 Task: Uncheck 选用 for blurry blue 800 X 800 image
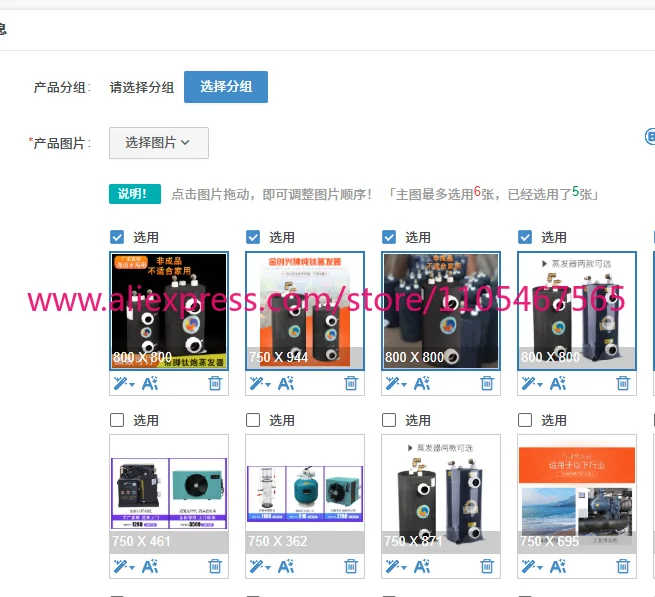(x=389, y=237)
